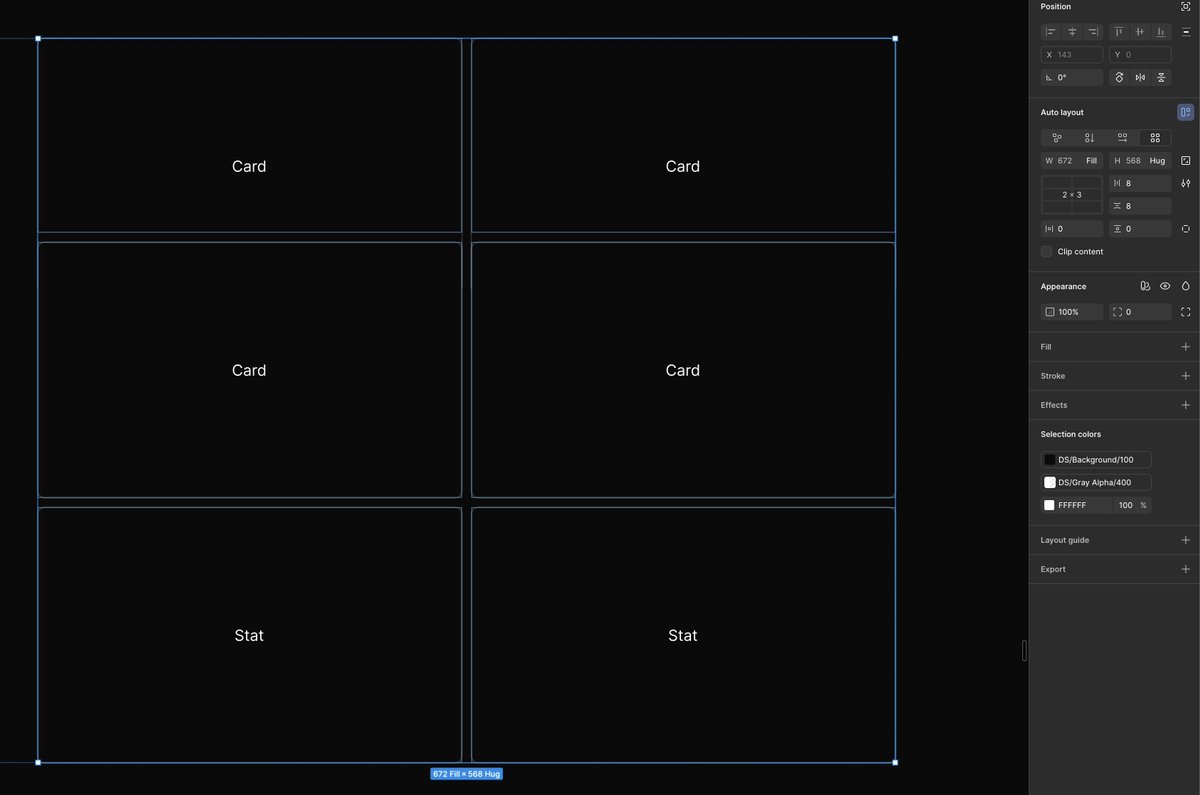Click the Layout guide section header
The height and width of the screenshot is (795, 1200).
pos(1065,540)
